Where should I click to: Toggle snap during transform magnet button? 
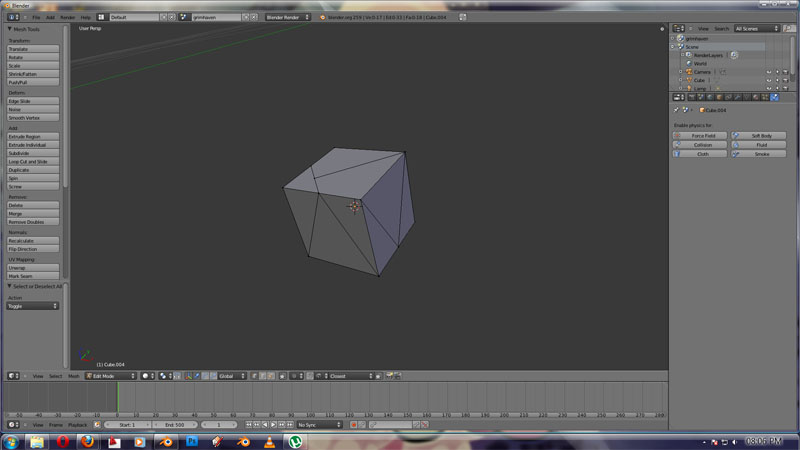point(310,376)
